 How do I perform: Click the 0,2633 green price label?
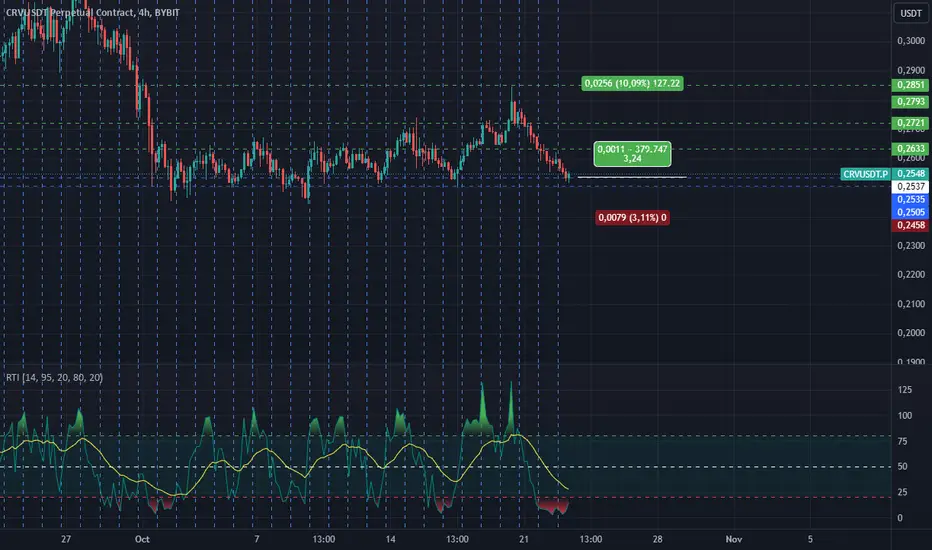pos(911,149)
